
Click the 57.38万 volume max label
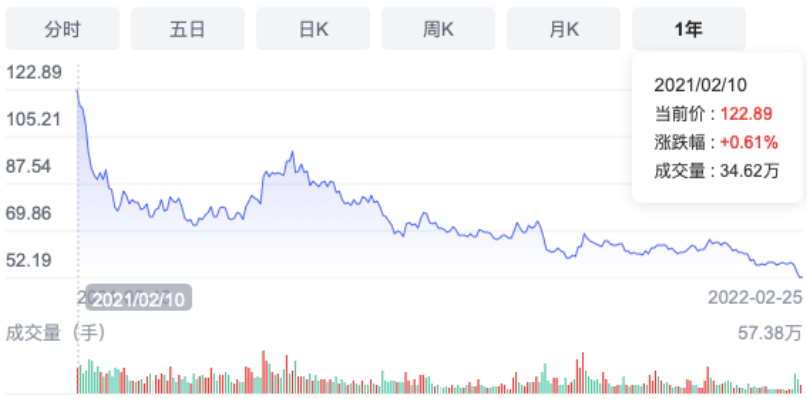pyautogui.click(x=770, y=333)
